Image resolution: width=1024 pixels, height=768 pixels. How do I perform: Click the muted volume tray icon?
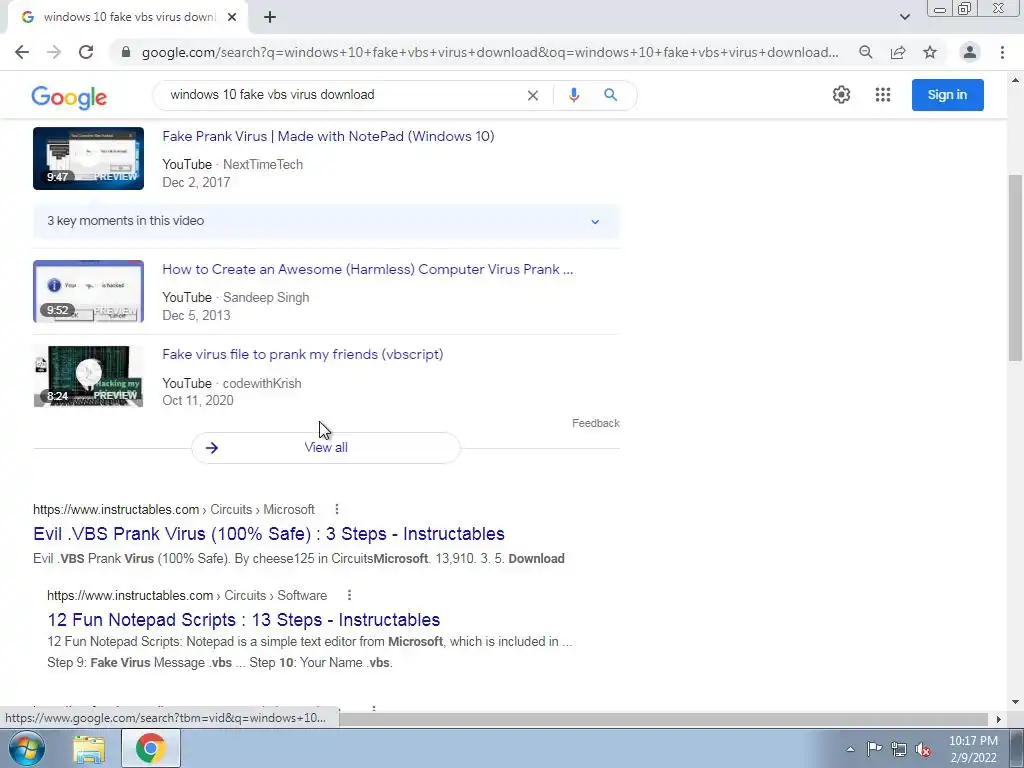tap(923, 749)
